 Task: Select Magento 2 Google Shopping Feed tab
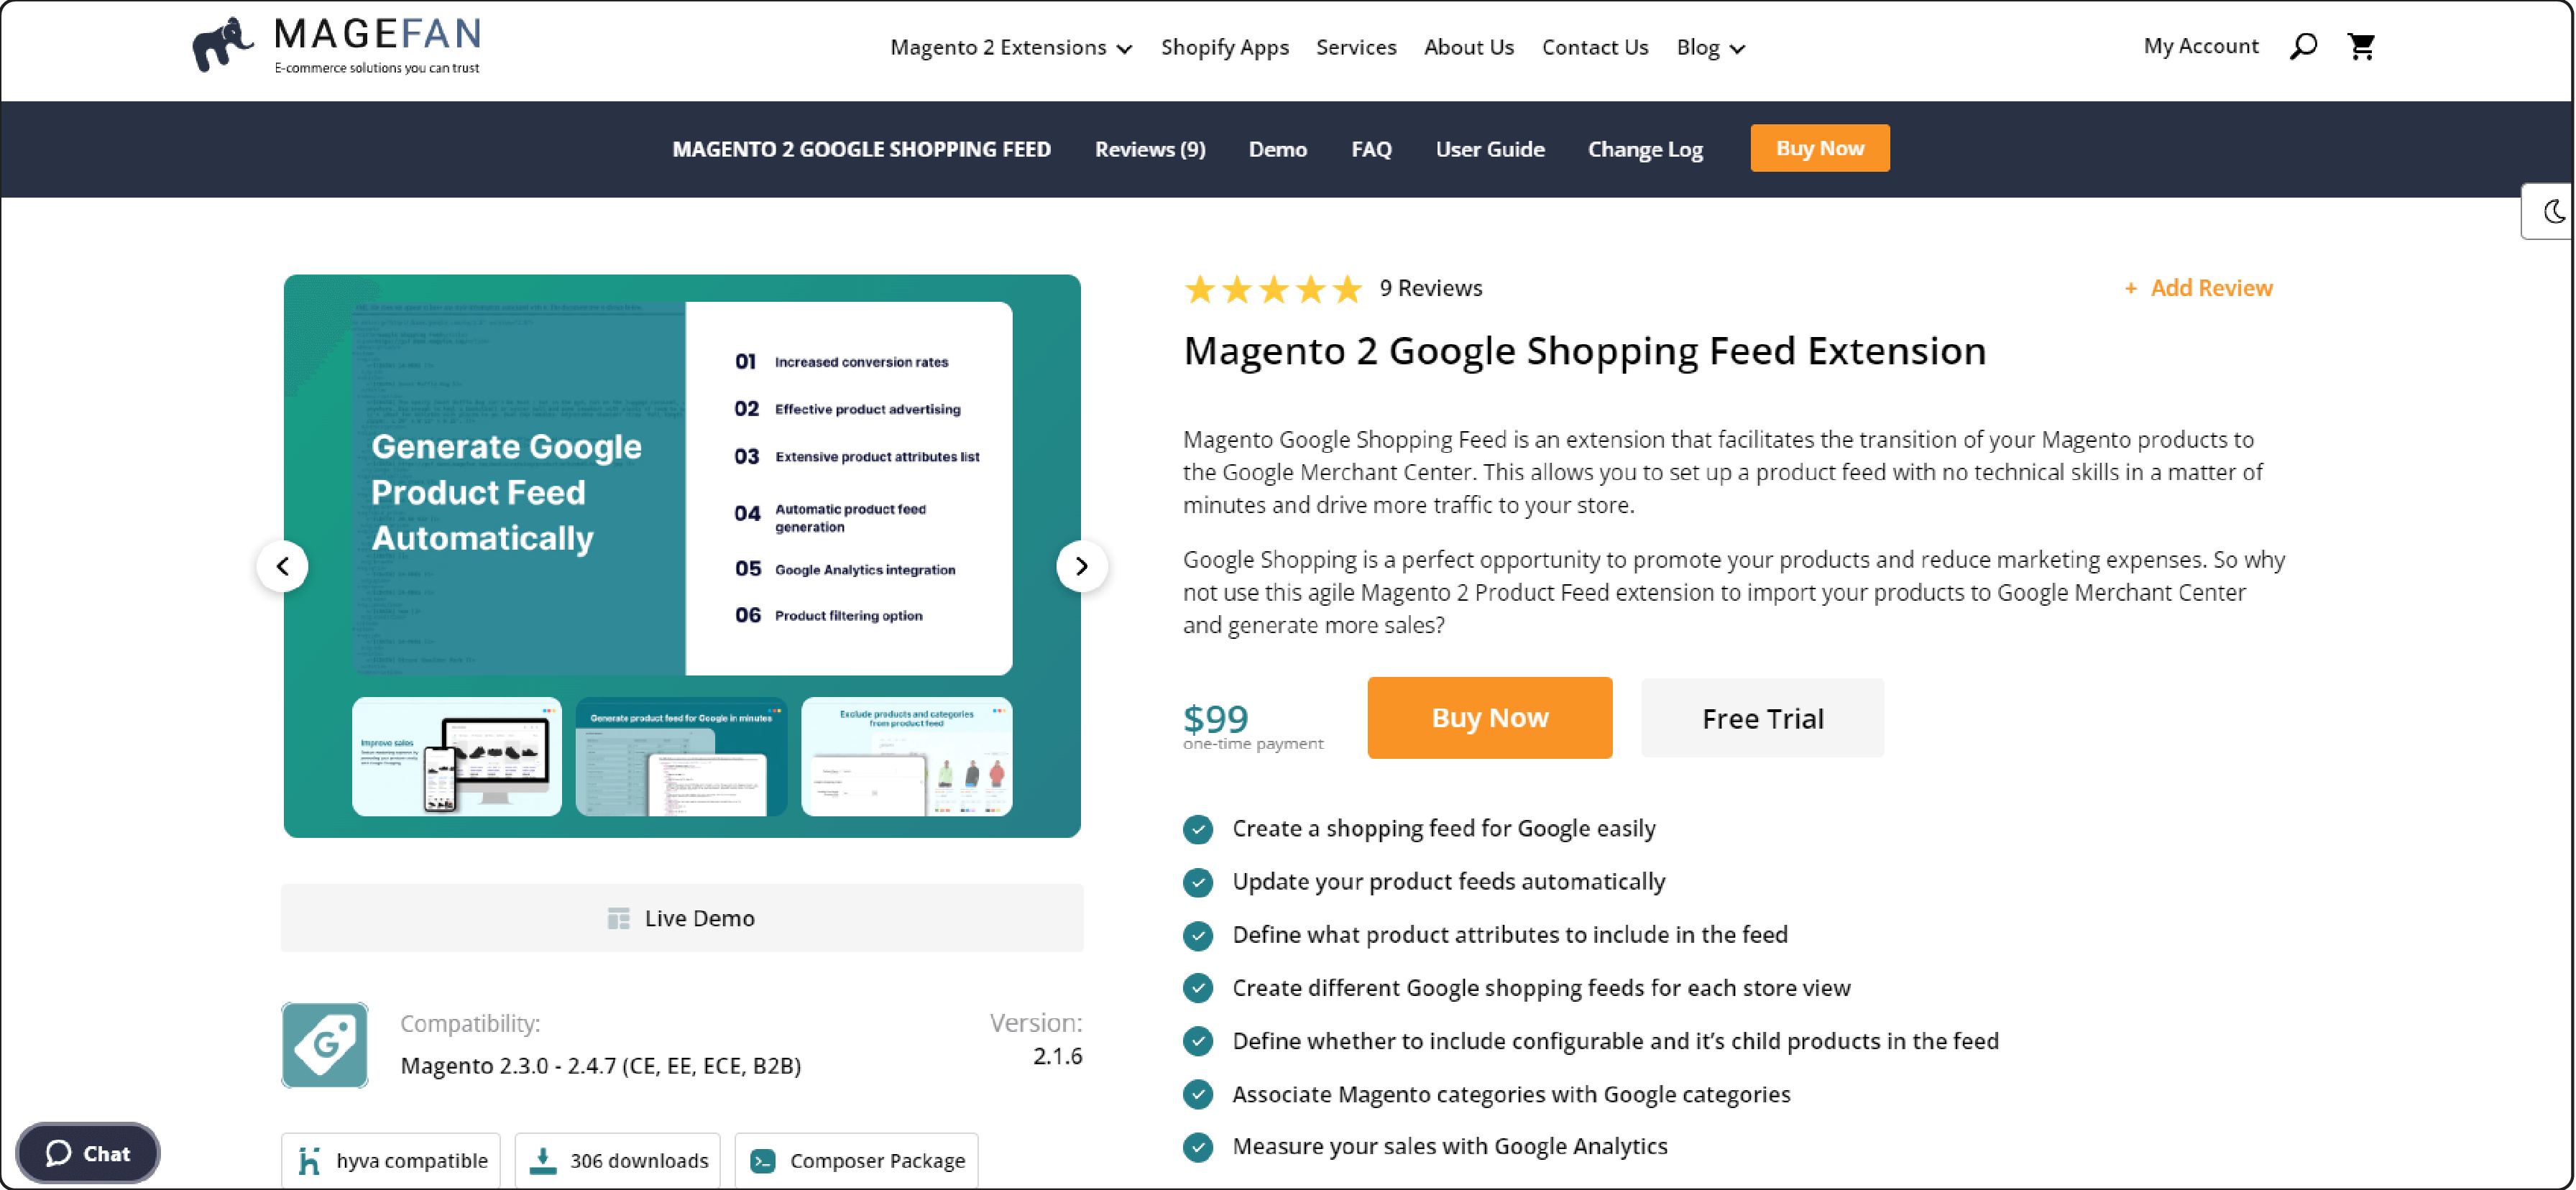point(861,149)
